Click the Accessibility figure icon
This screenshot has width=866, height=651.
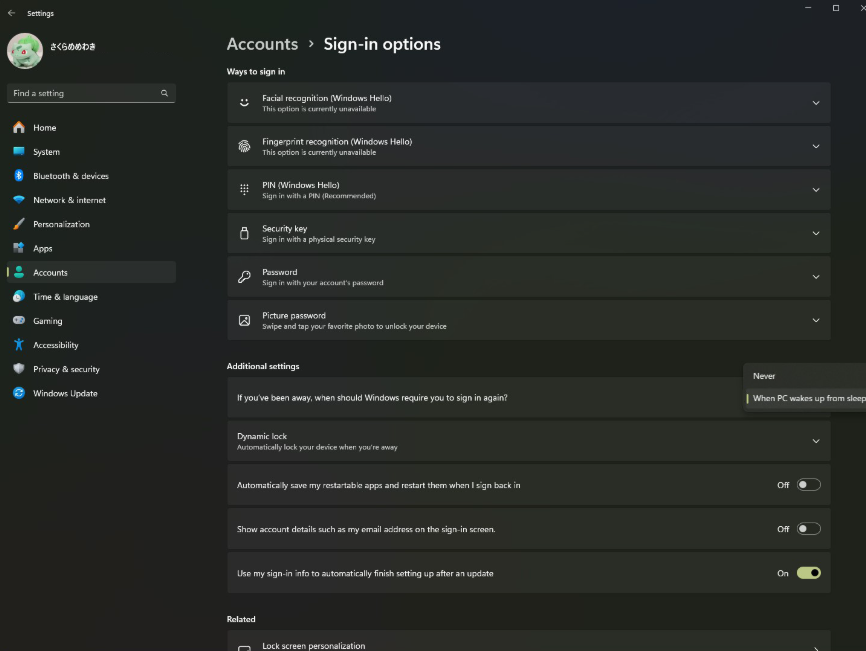(x=18, y=345)
